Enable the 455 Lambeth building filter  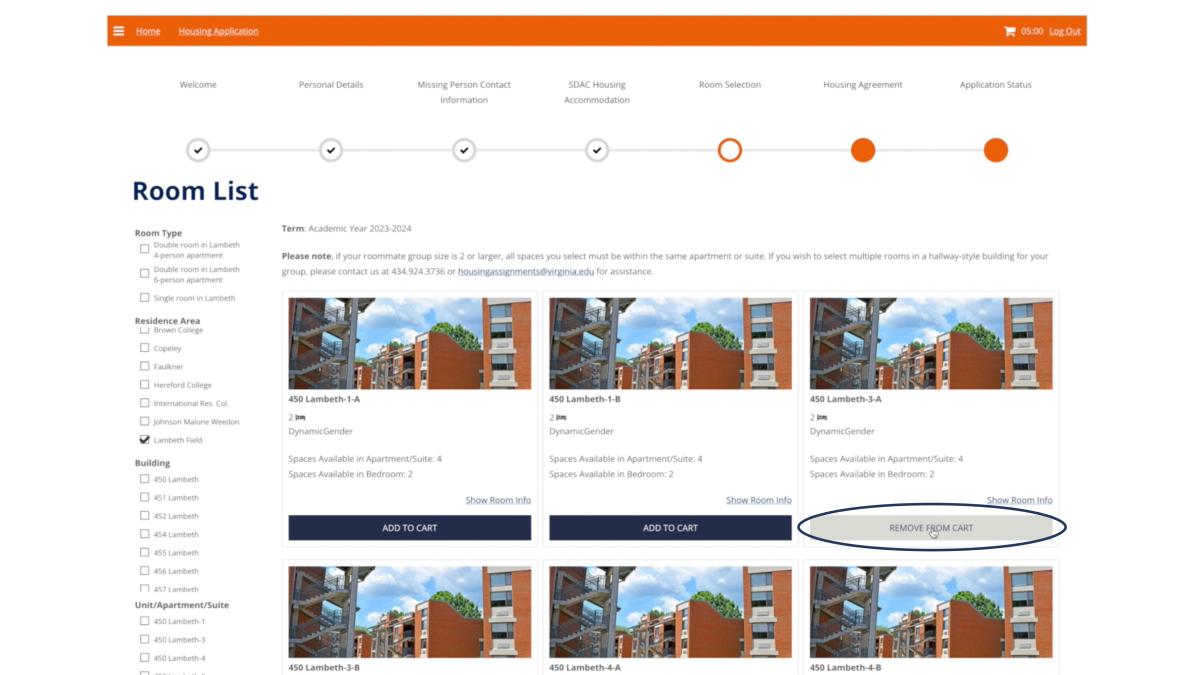coord(145,552)
